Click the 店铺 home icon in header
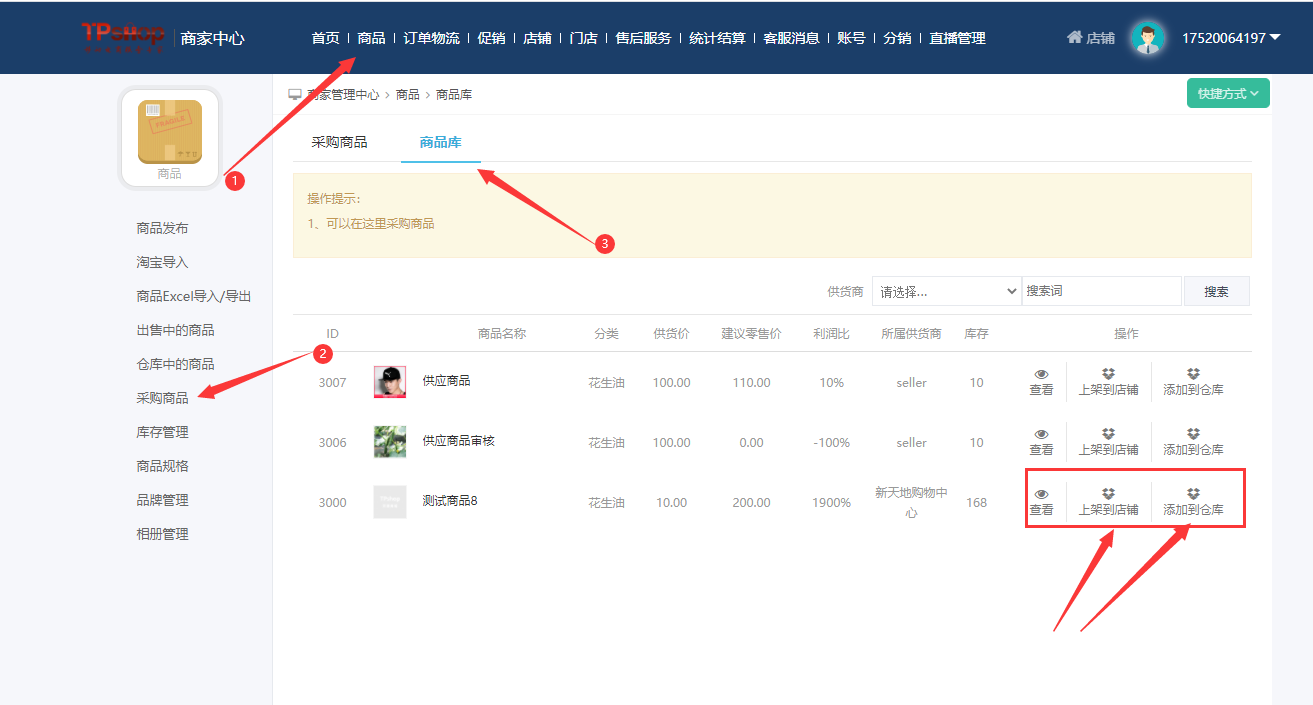 tap(1075, 38)
